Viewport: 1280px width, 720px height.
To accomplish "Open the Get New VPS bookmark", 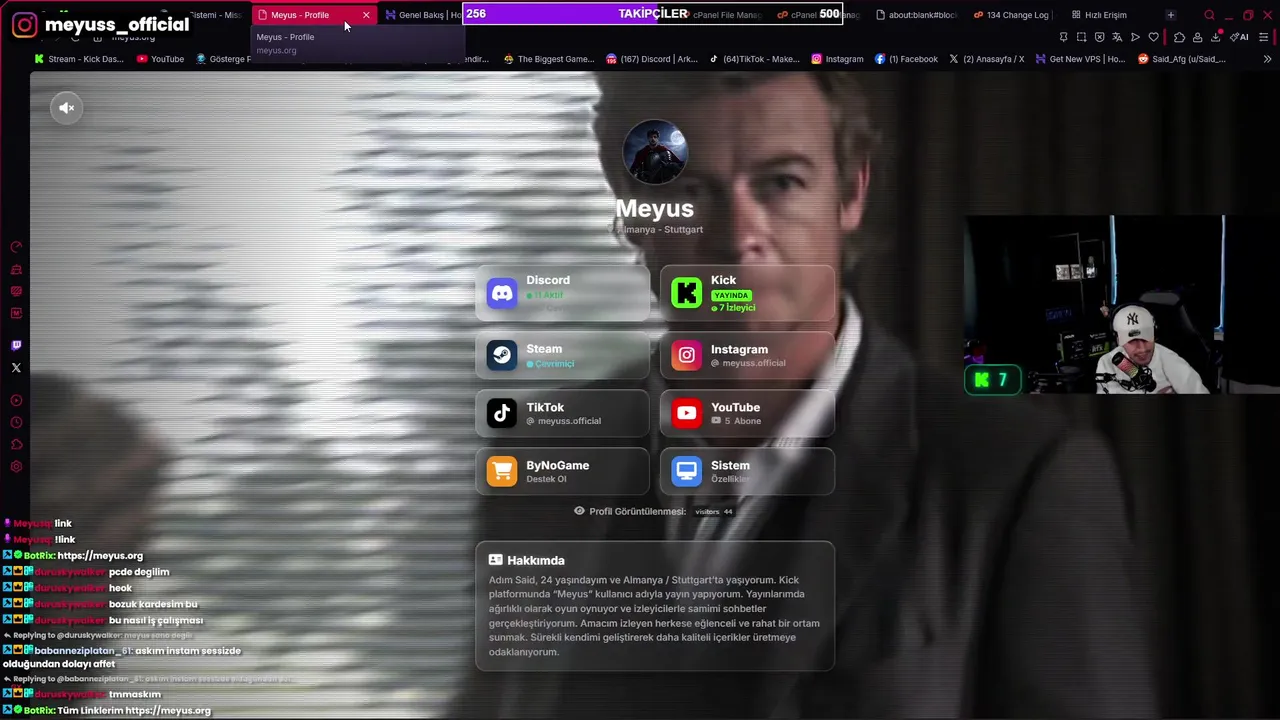I will 1080,59.
